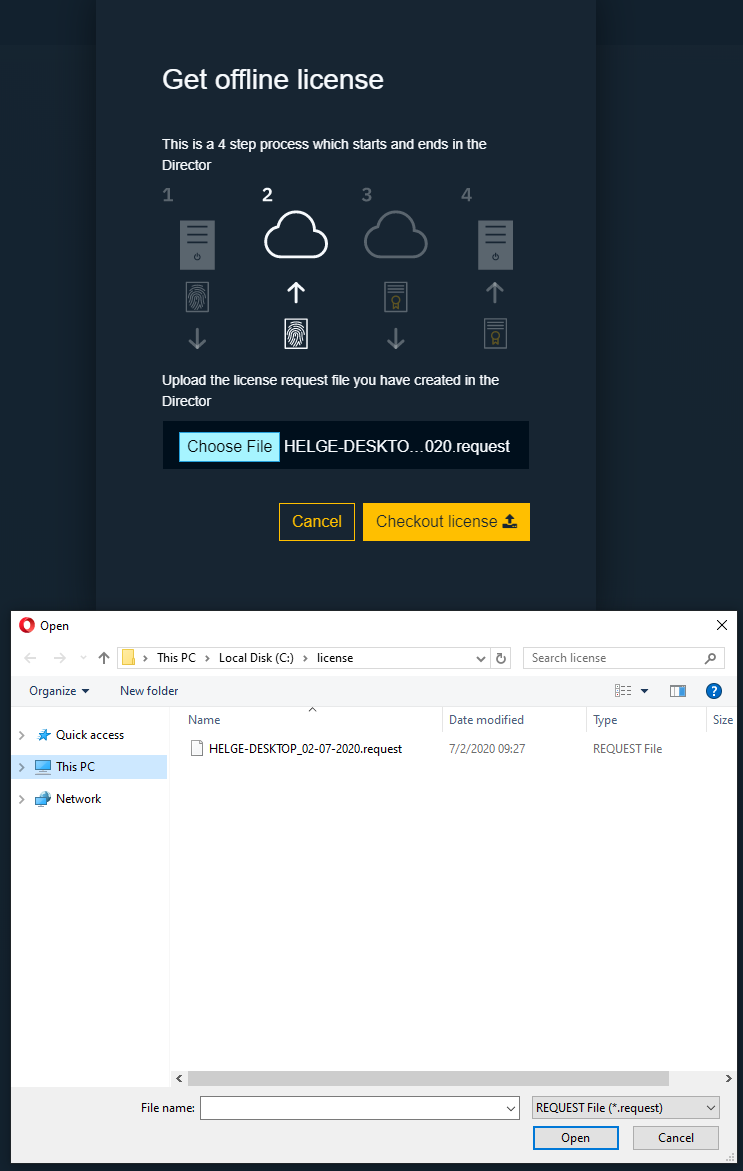Click the horizontal scrollbar in file list
The width and height of the screenshot is (743, 1171).
click(x=428, y=1078)
